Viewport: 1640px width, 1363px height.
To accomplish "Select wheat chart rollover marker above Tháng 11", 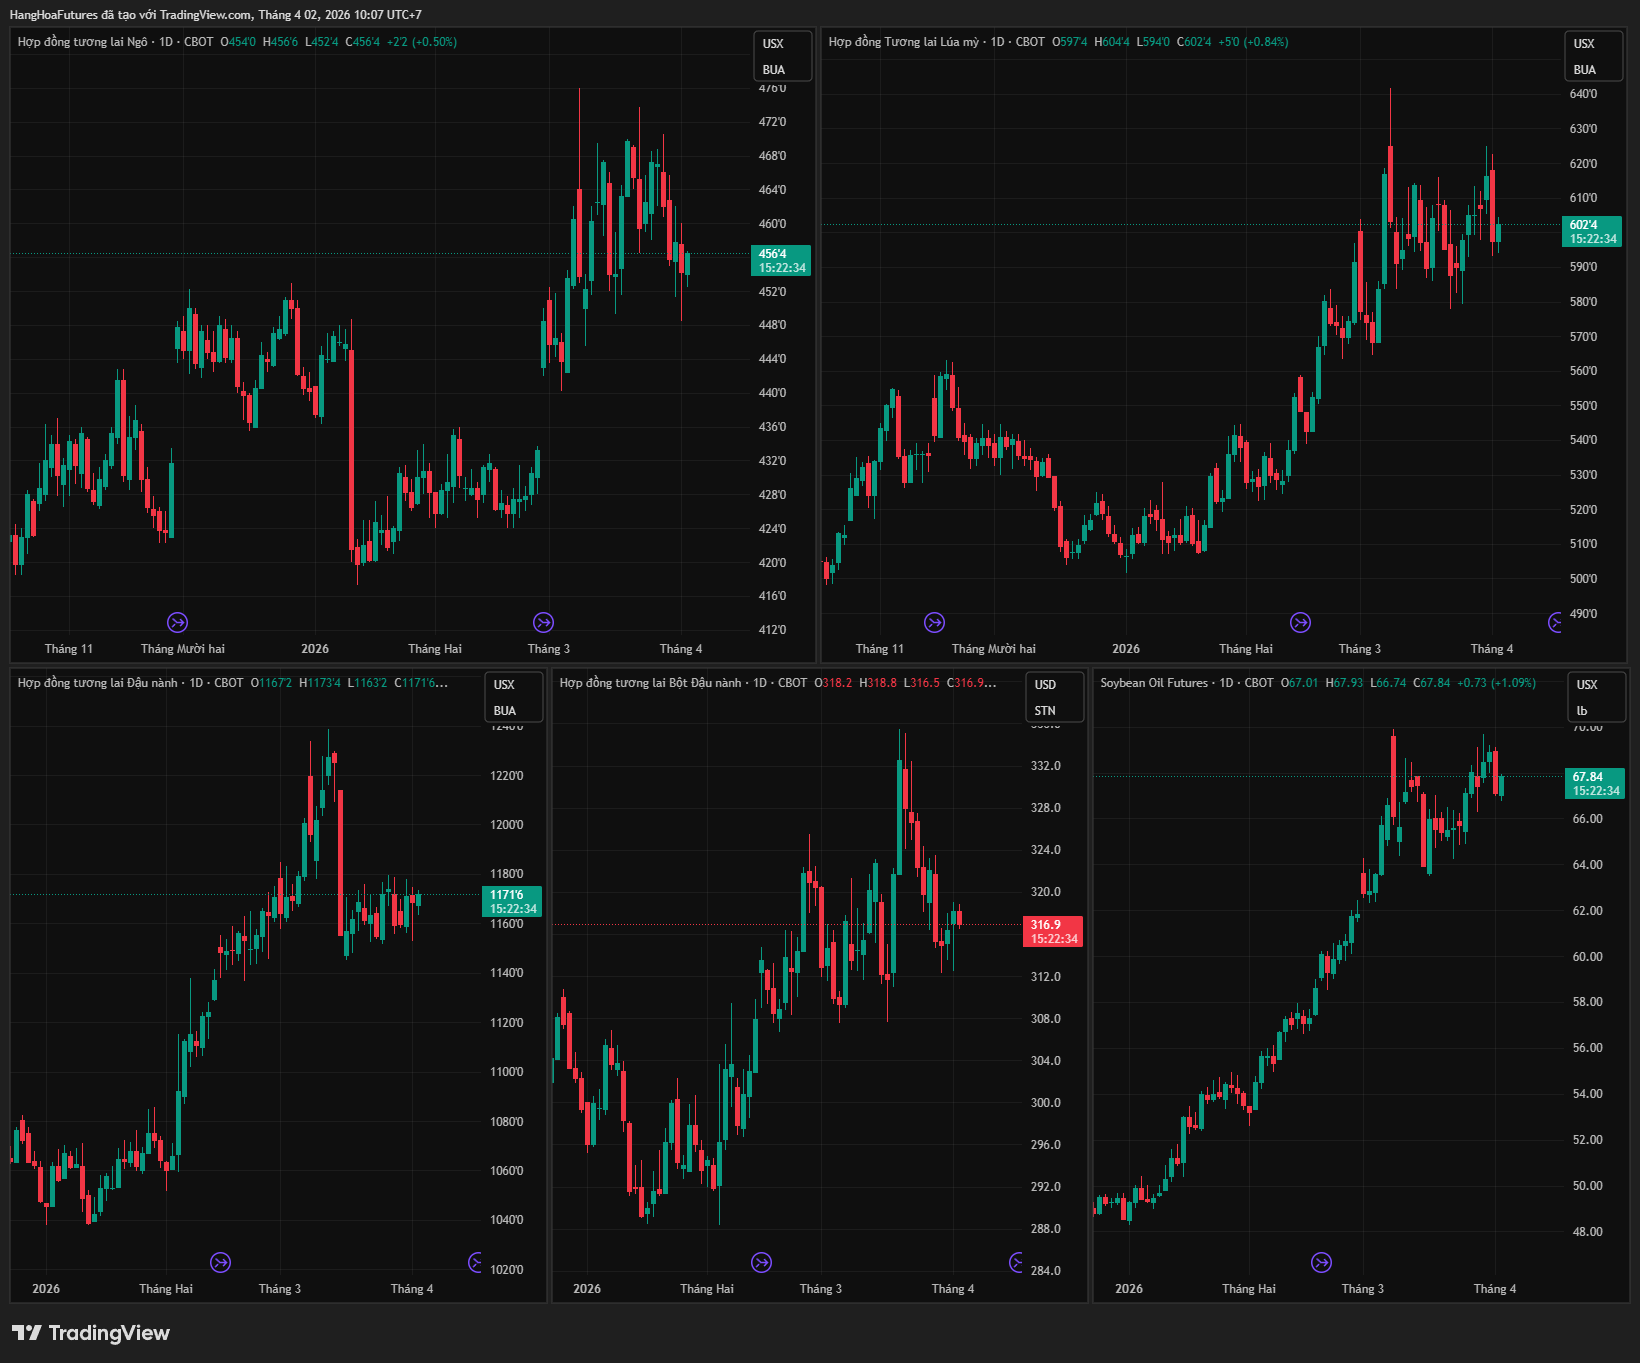I will point(934,623).
